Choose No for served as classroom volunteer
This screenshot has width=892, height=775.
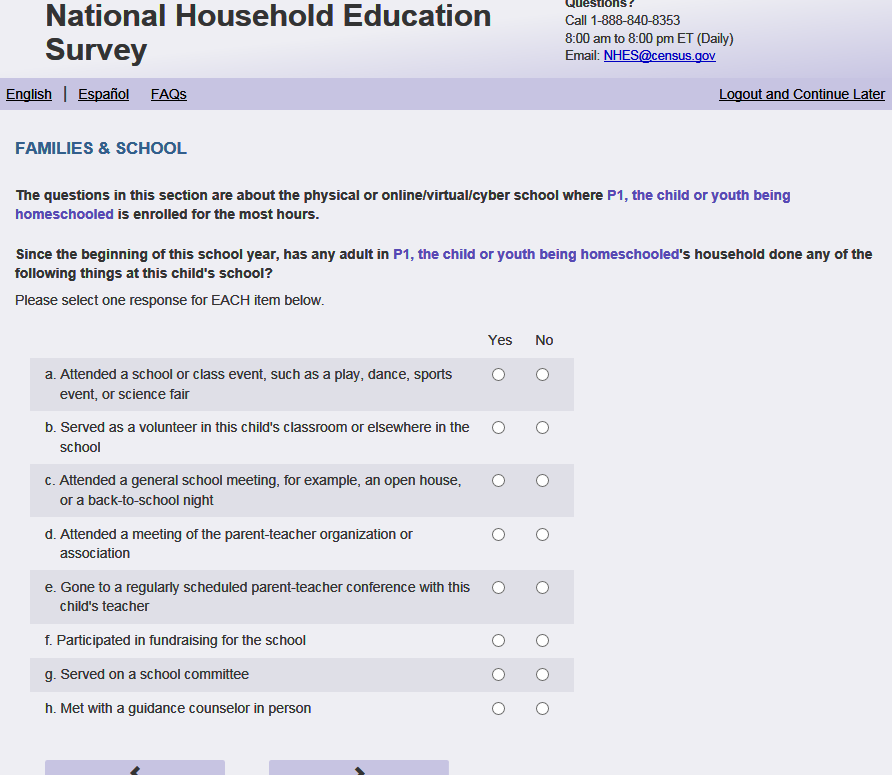(x=542, y=428)
